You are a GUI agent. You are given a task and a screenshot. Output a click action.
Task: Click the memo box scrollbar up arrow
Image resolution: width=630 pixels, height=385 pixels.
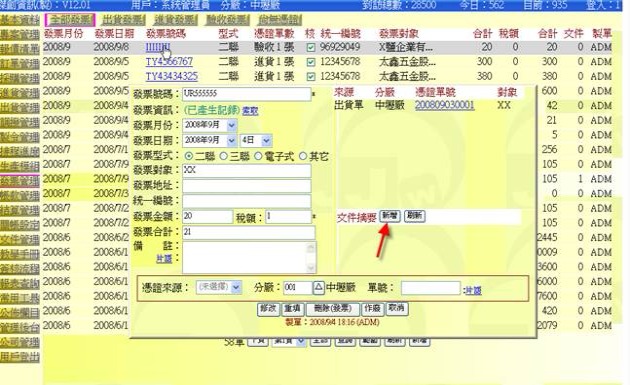311,248
